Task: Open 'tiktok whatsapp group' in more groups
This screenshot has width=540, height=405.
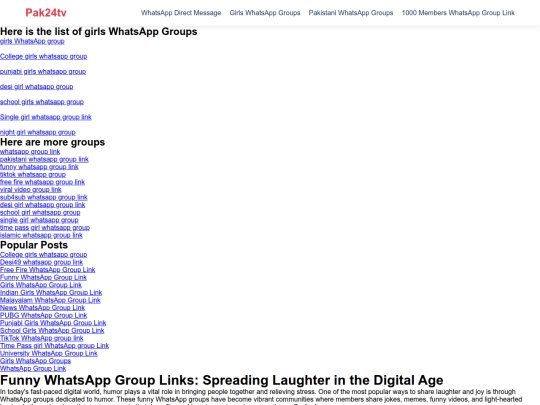Action: tap(33, 174)
